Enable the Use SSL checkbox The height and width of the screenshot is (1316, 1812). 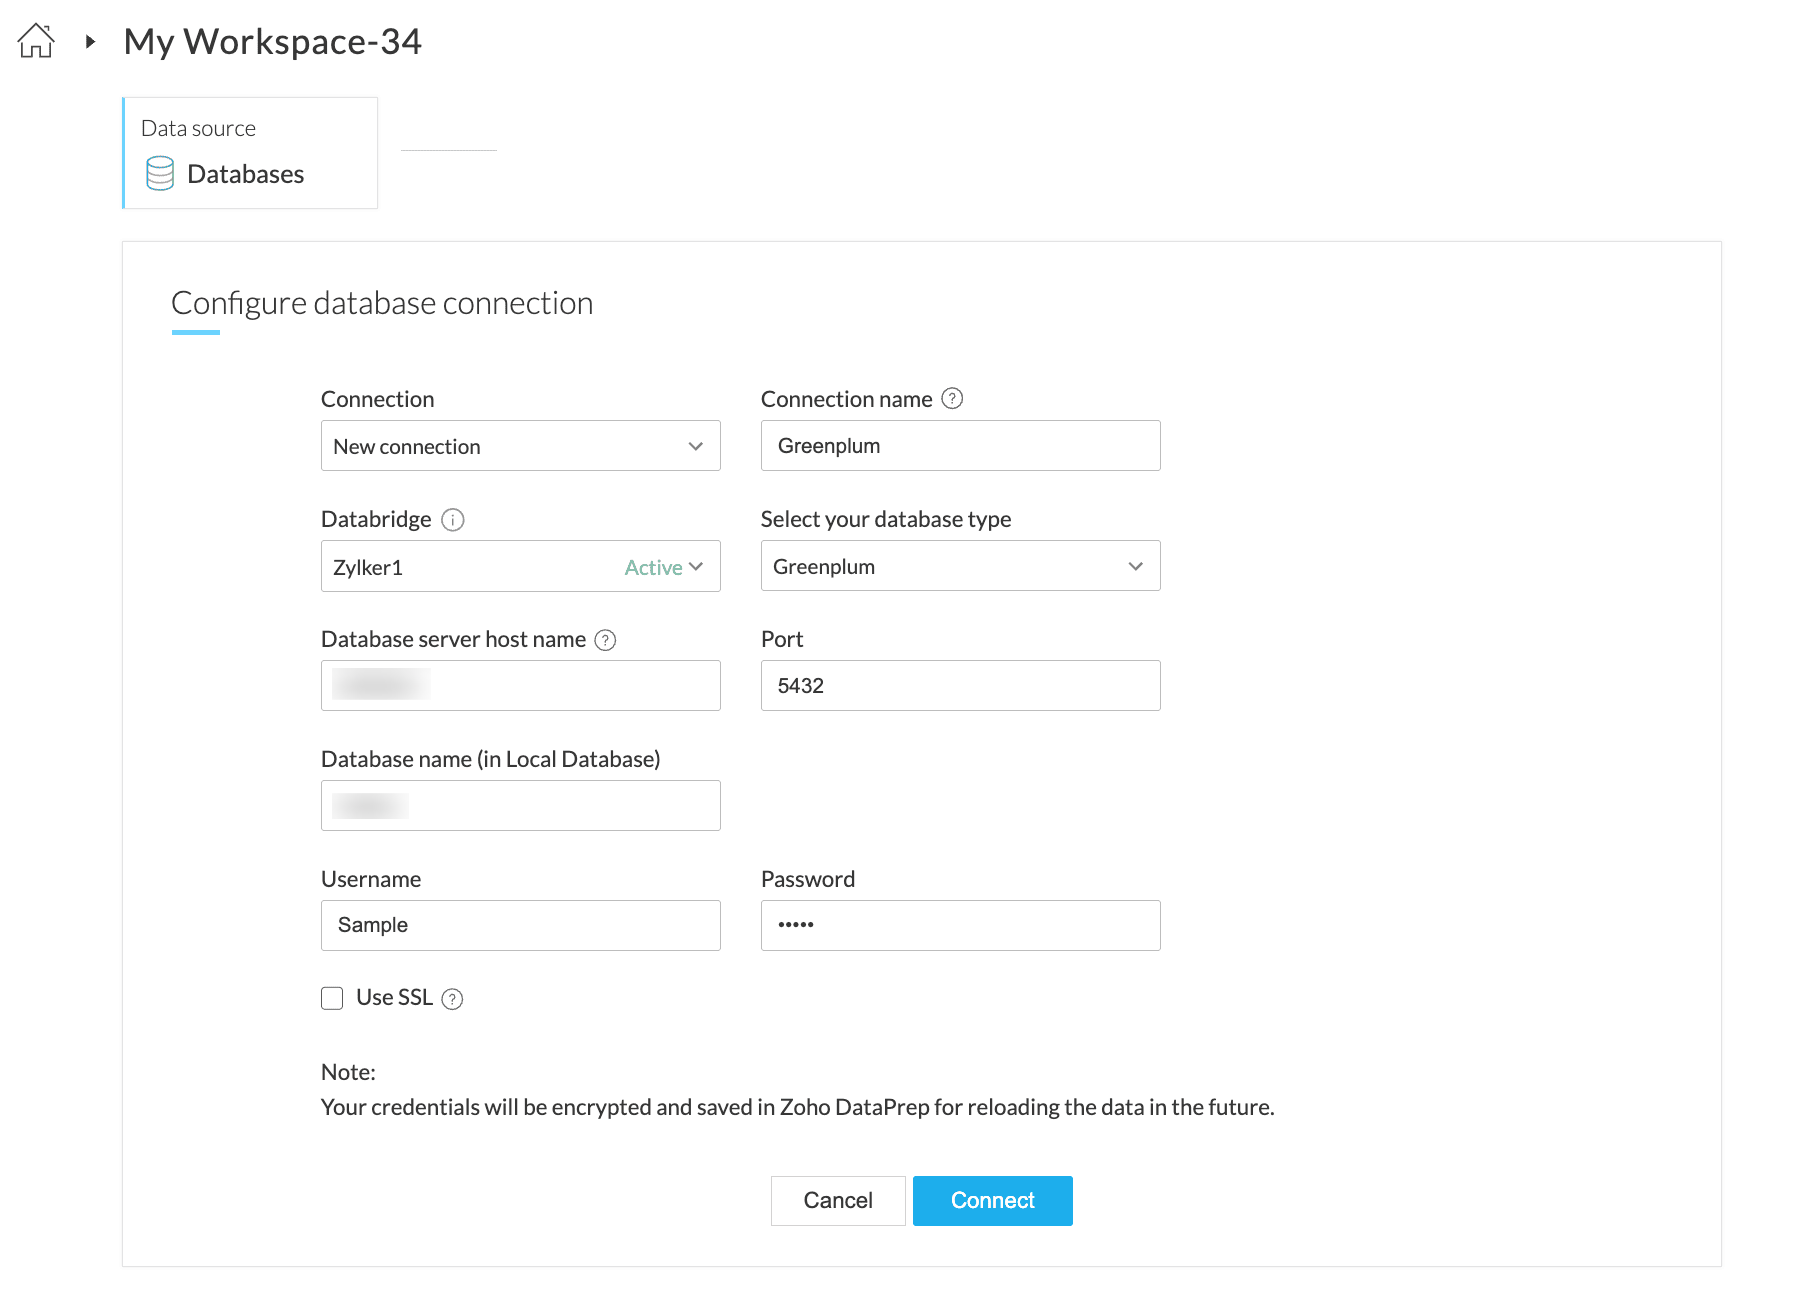click(332, 998)
